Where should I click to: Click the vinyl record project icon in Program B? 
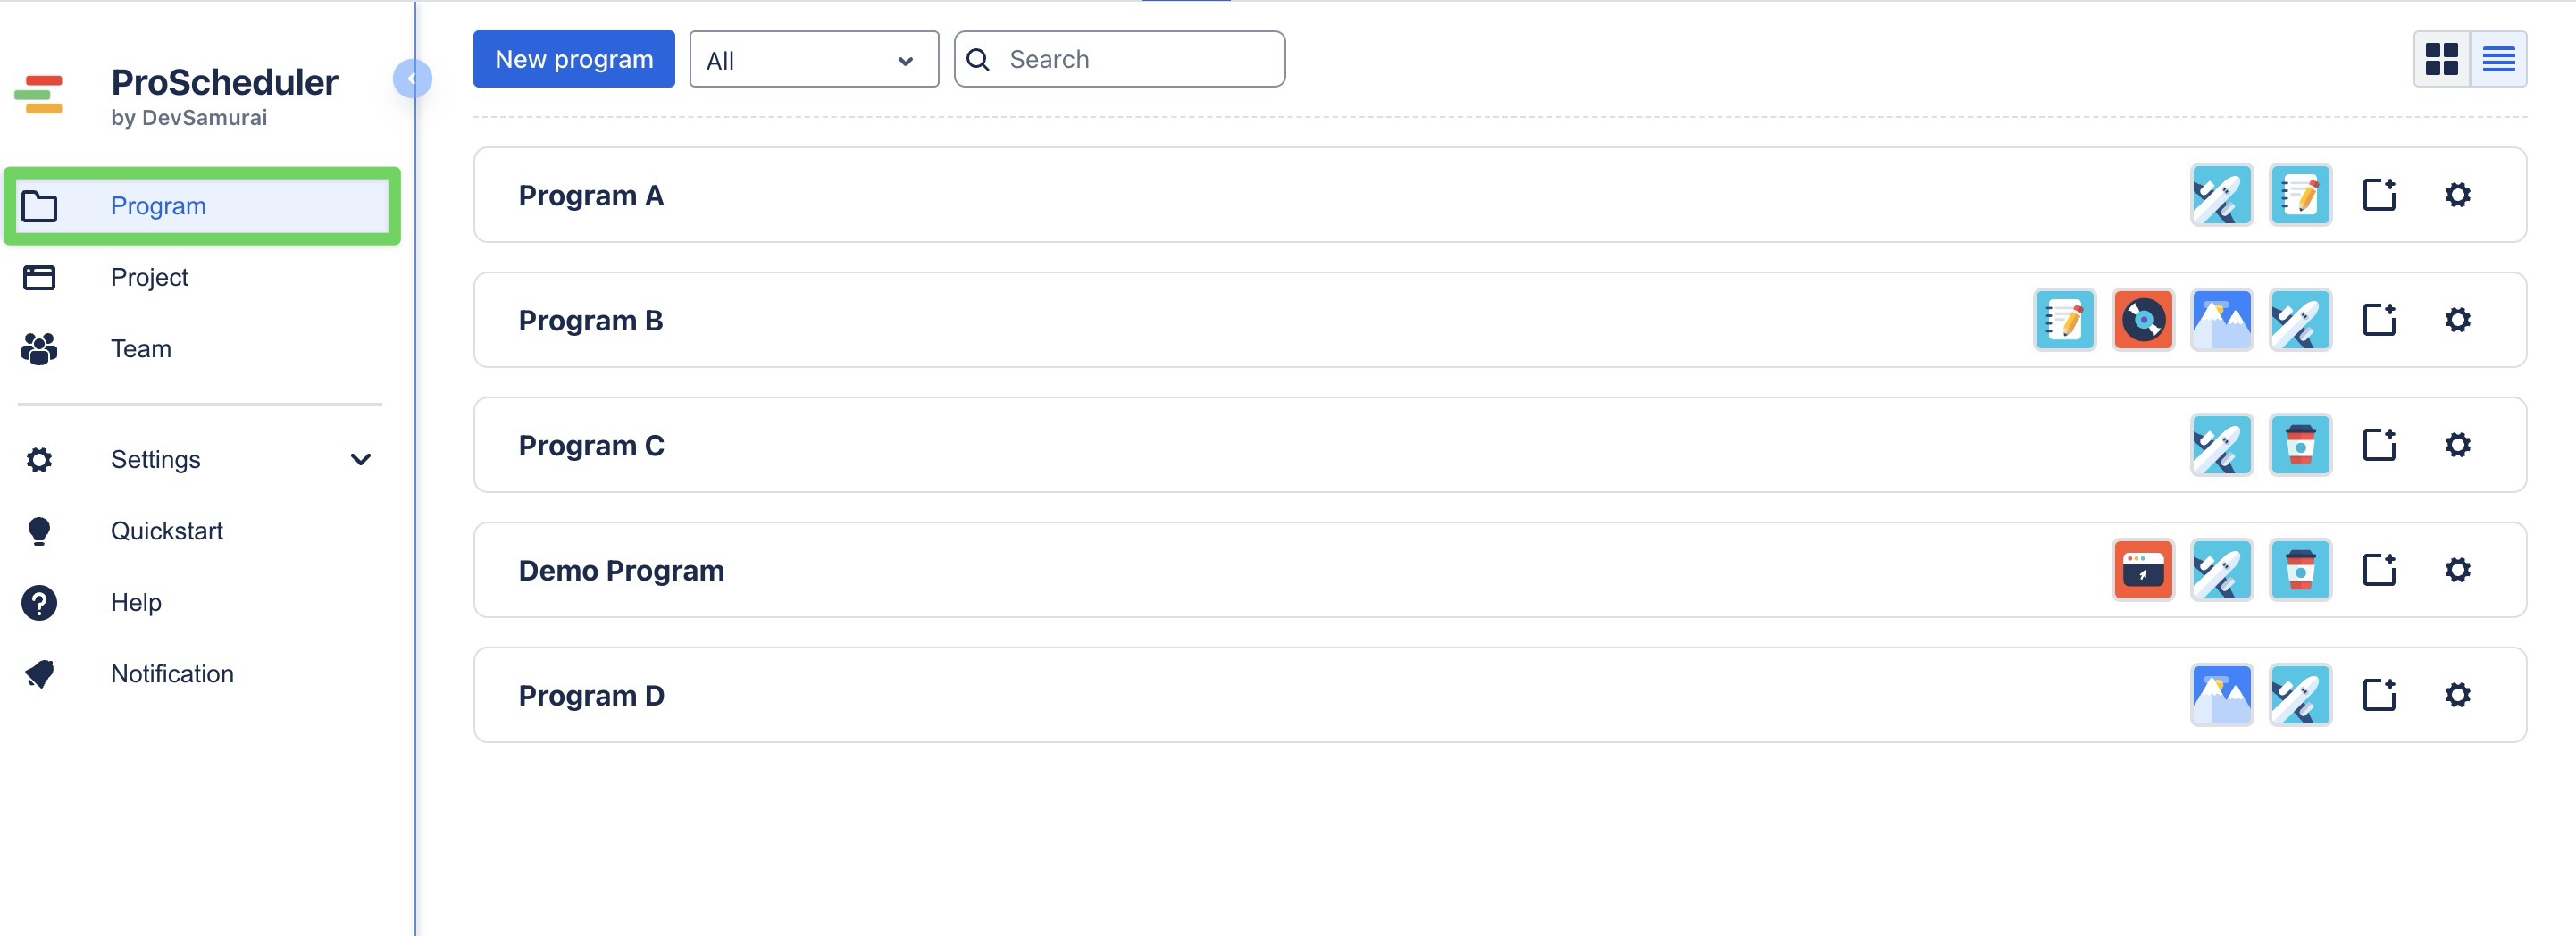[2143, 320]
